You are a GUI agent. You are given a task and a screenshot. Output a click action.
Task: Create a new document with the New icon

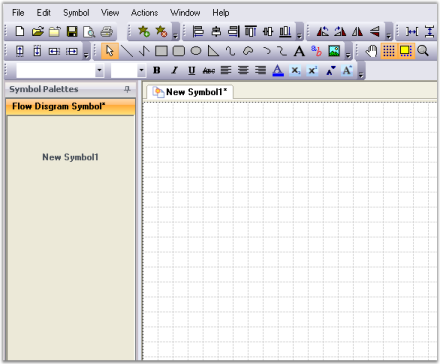(x=20, y=32)
